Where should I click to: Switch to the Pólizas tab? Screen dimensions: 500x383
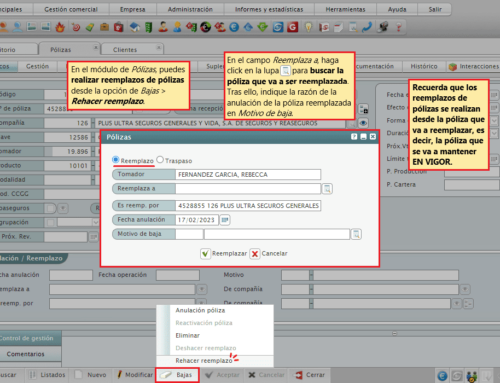tap(61, 50)
